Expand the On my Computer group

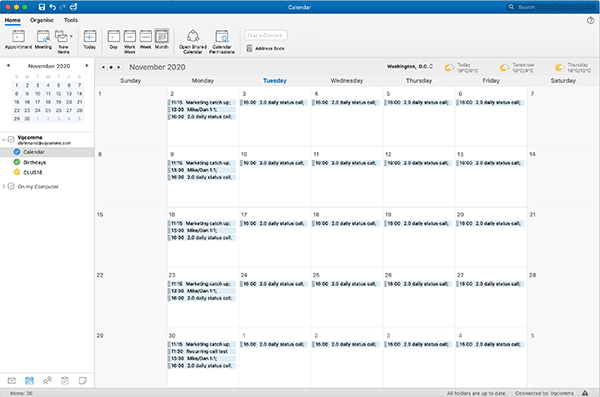(4, 186)
